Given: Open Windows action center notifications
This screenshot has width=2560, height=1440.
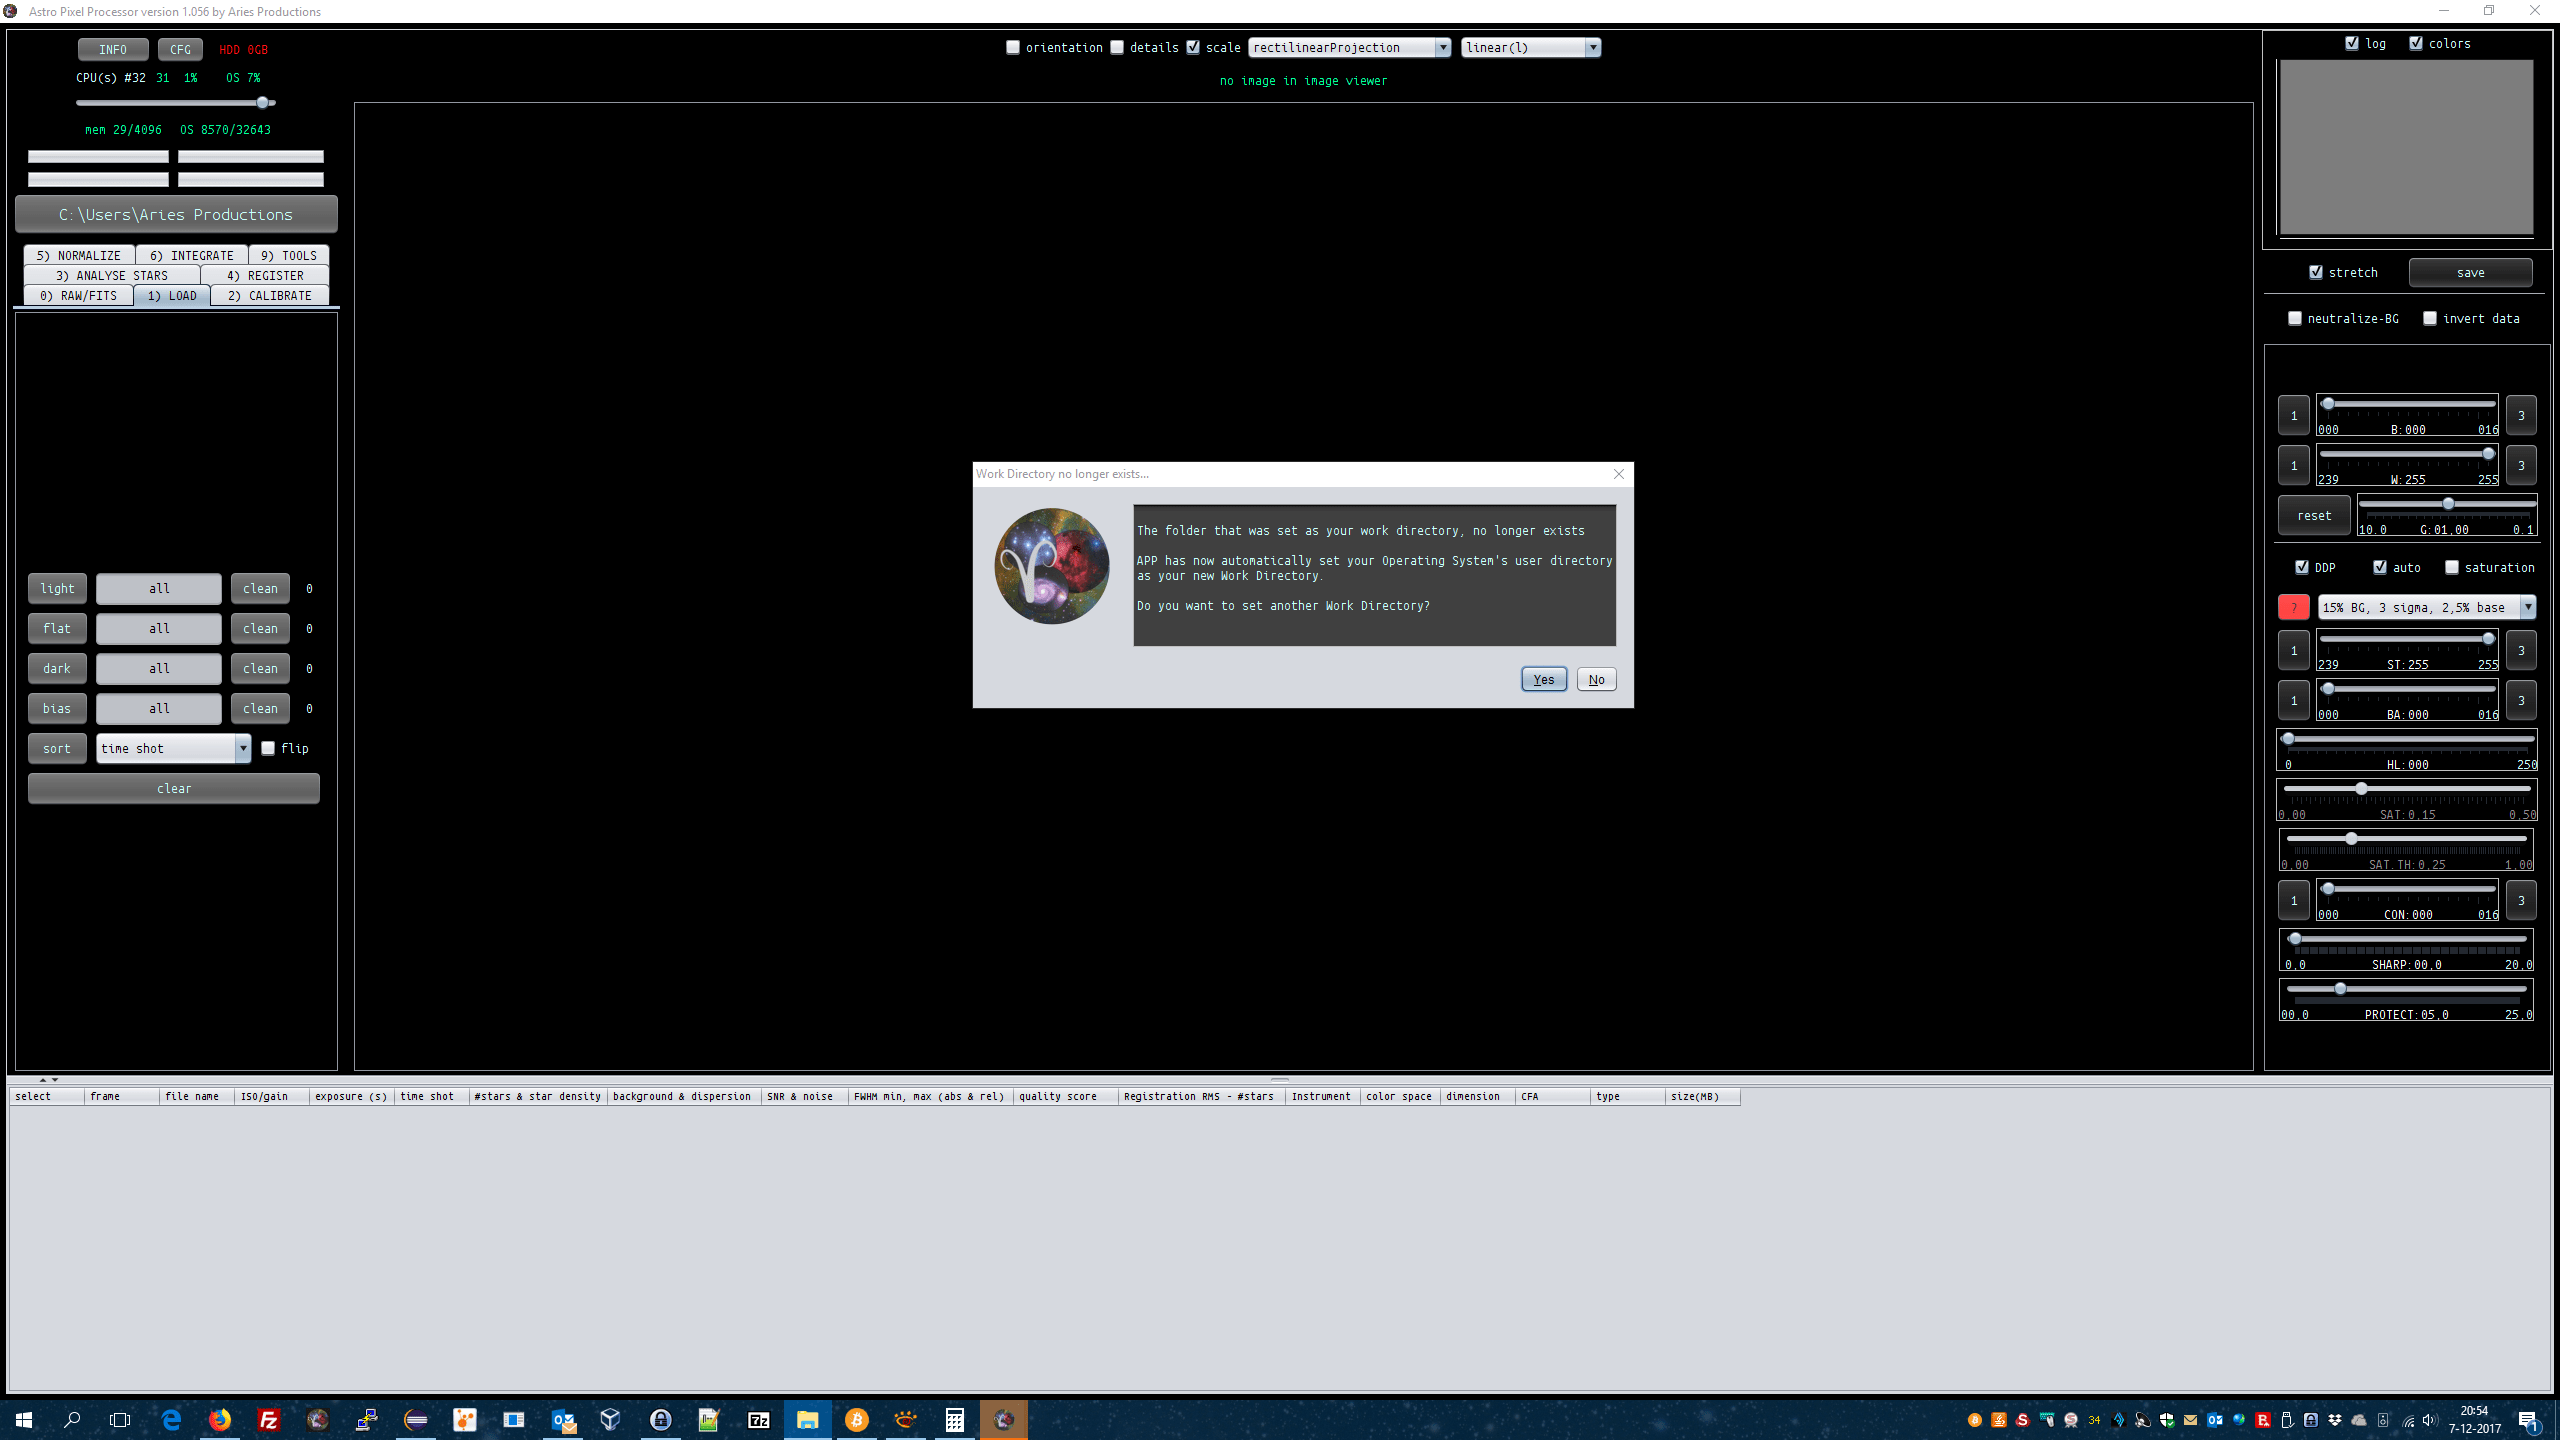Looking at the screenshot, I should point(2528,1420).
